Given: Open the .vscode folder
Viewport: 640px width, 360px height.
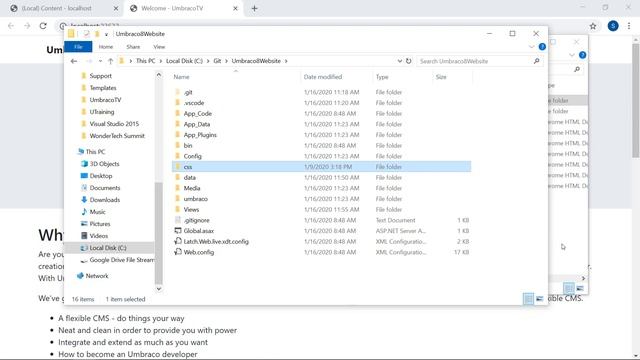Looking at the screenshot, I should pyautogui.click(x=193, y=103).
